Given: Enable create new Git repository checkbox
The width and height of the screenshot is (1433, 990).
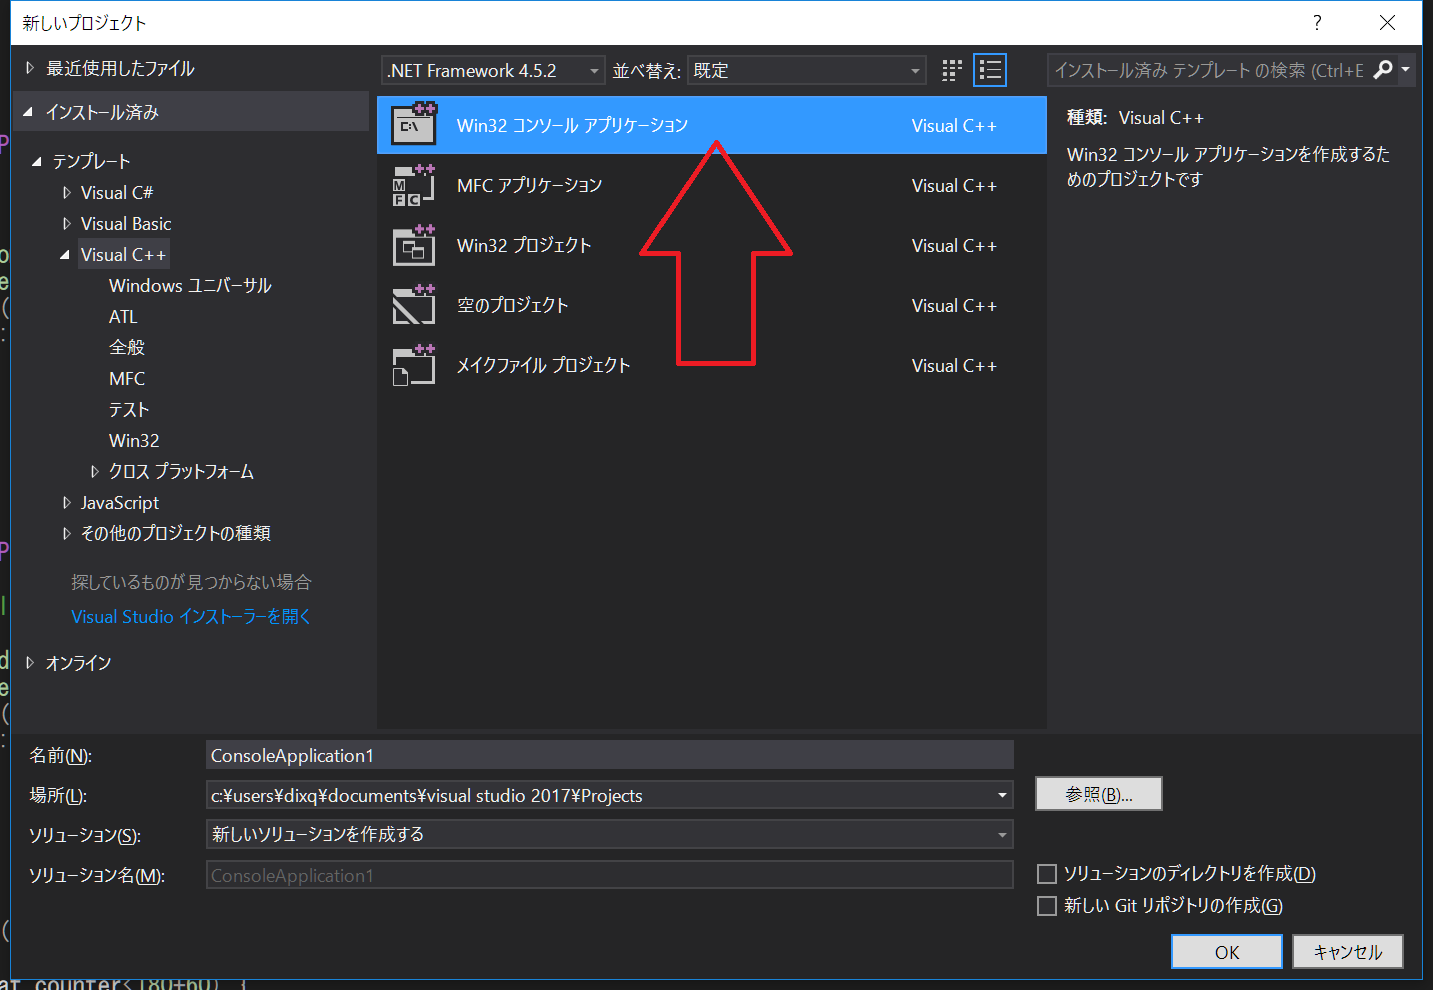Looking at the screenshot, I should [1047, 906].
